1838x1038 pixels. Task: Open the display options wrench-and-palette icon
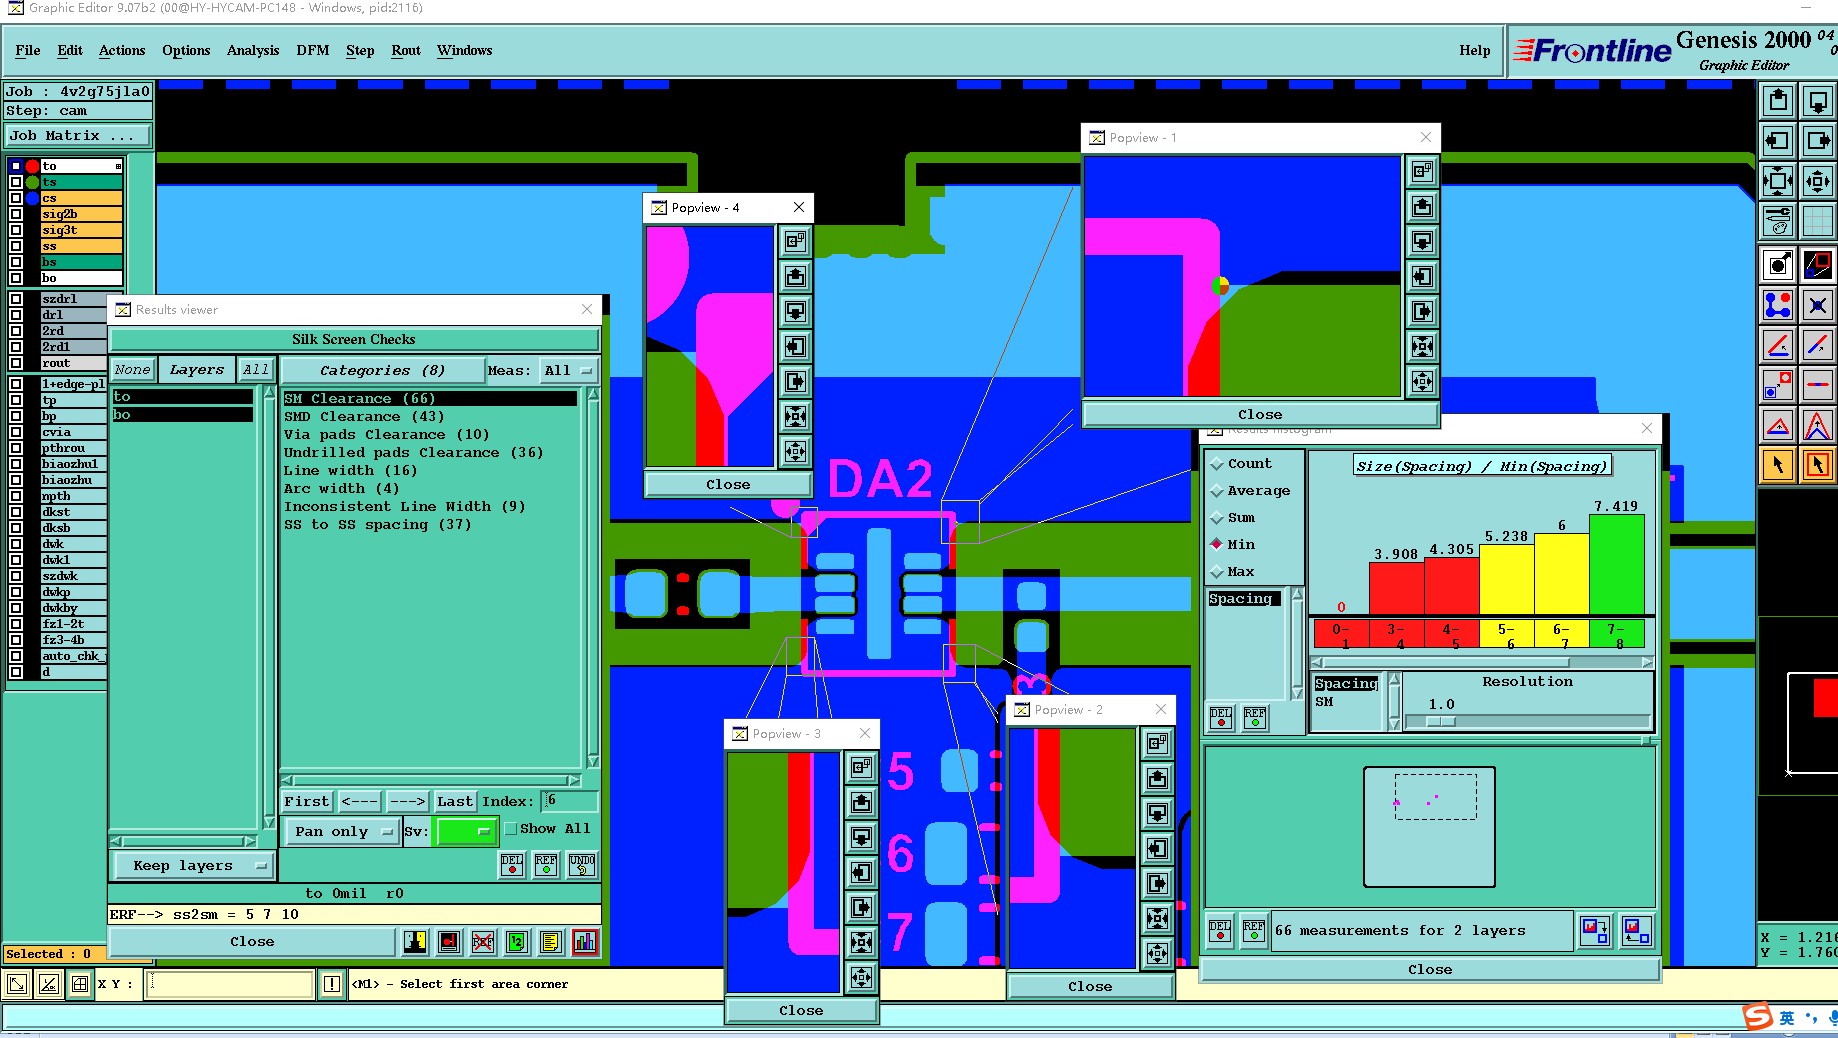(1778, 221)
